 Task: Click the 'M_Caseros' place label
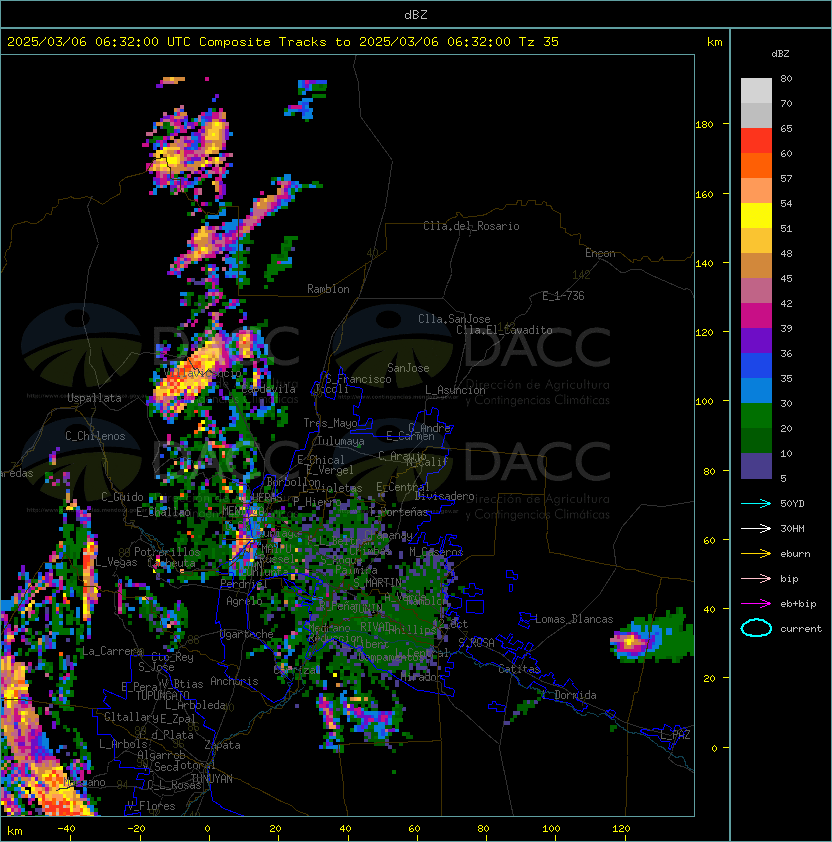436,551
